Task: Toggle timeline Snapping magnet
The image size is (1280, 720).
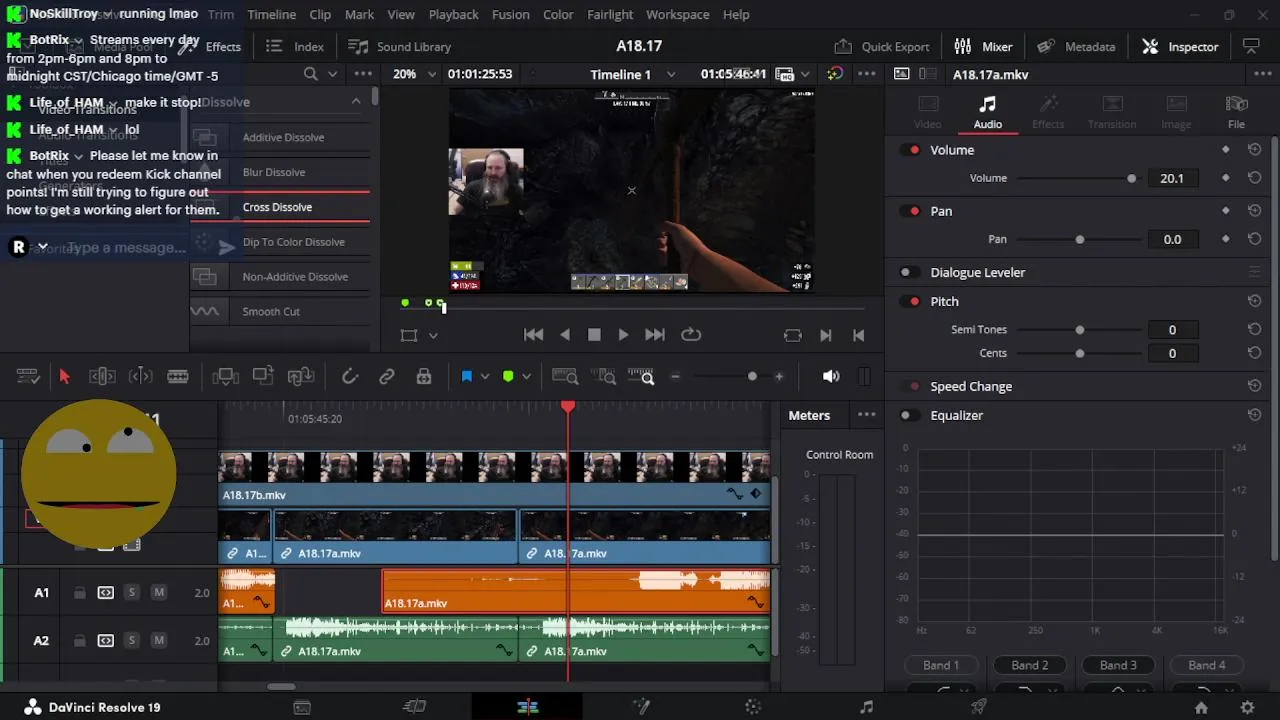Action: (350, 376)
